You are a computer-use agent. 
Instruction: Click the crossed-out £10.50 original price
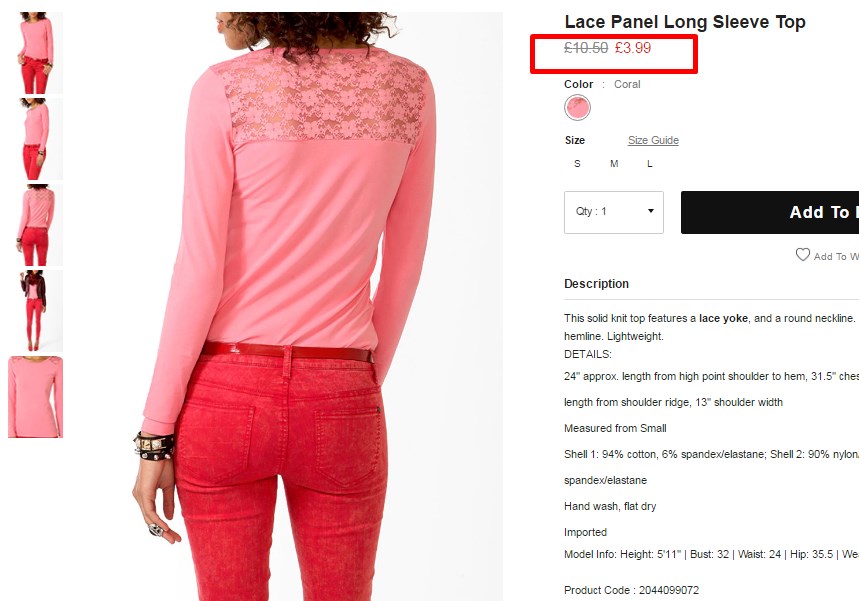(x=586, y=48)
